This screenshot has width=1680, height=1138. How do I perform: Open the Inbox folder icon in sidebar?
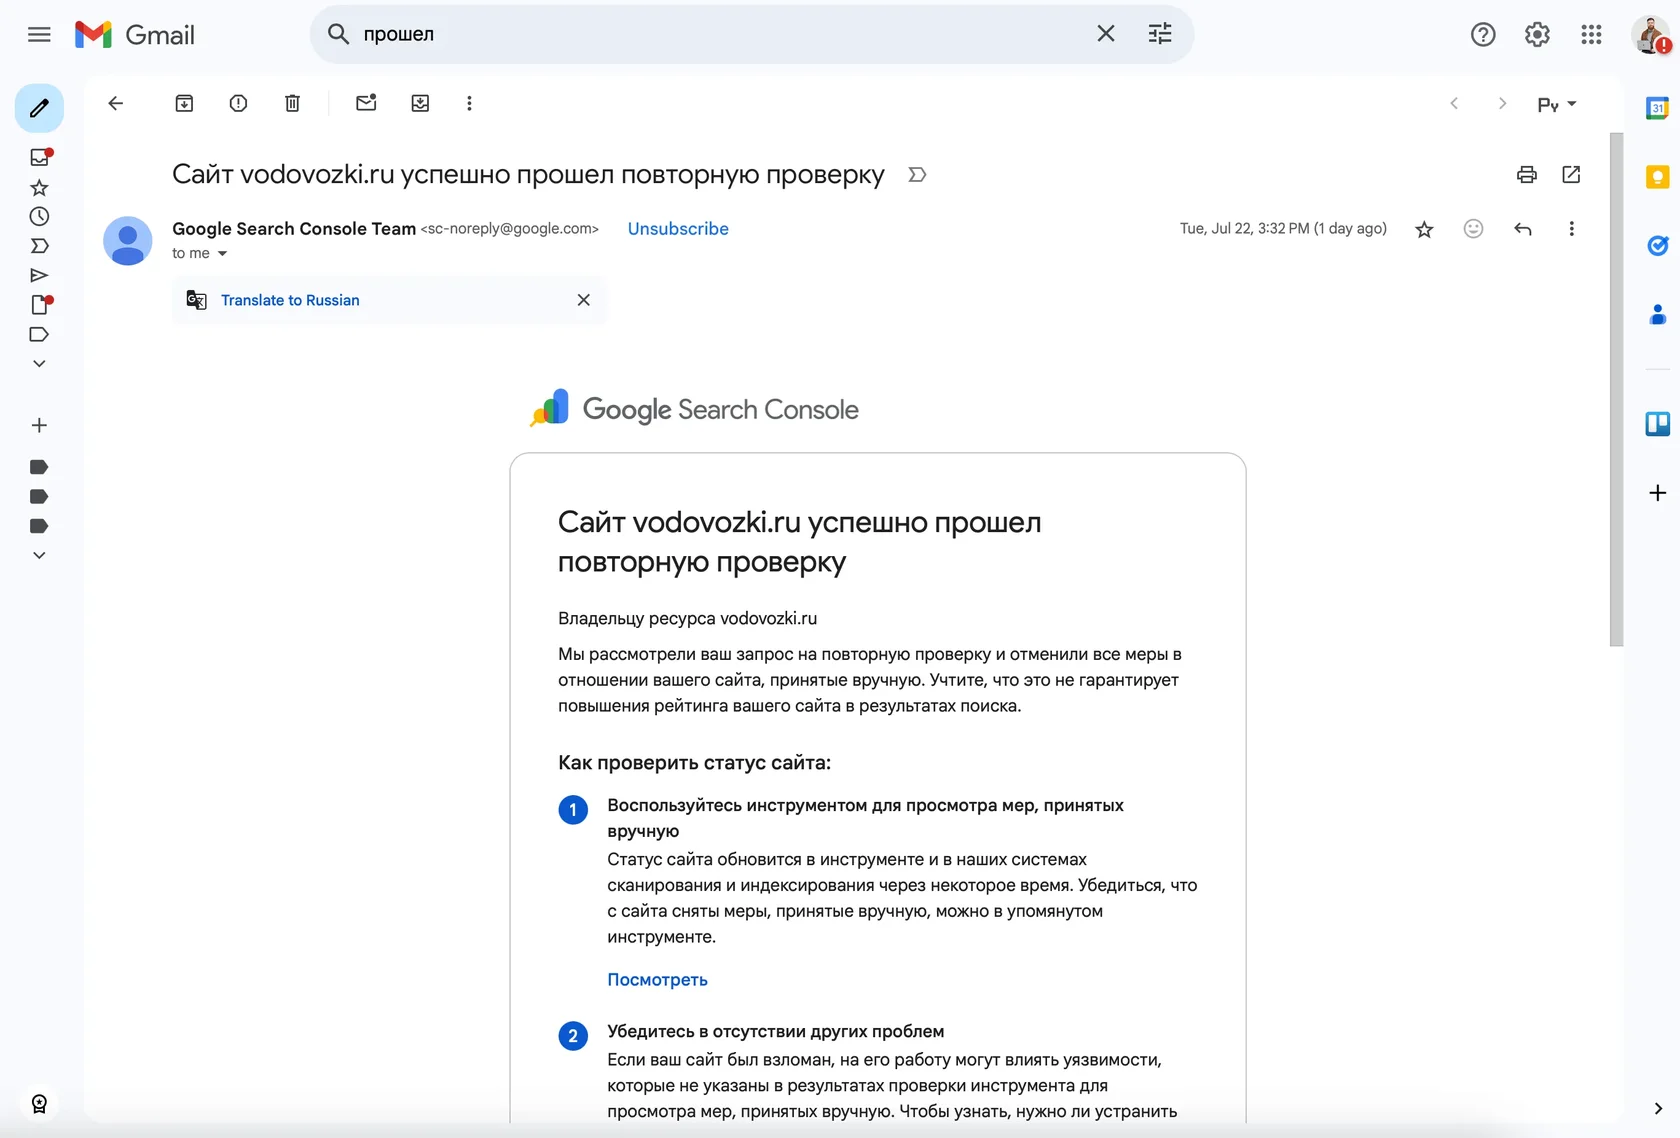[39, 157]
